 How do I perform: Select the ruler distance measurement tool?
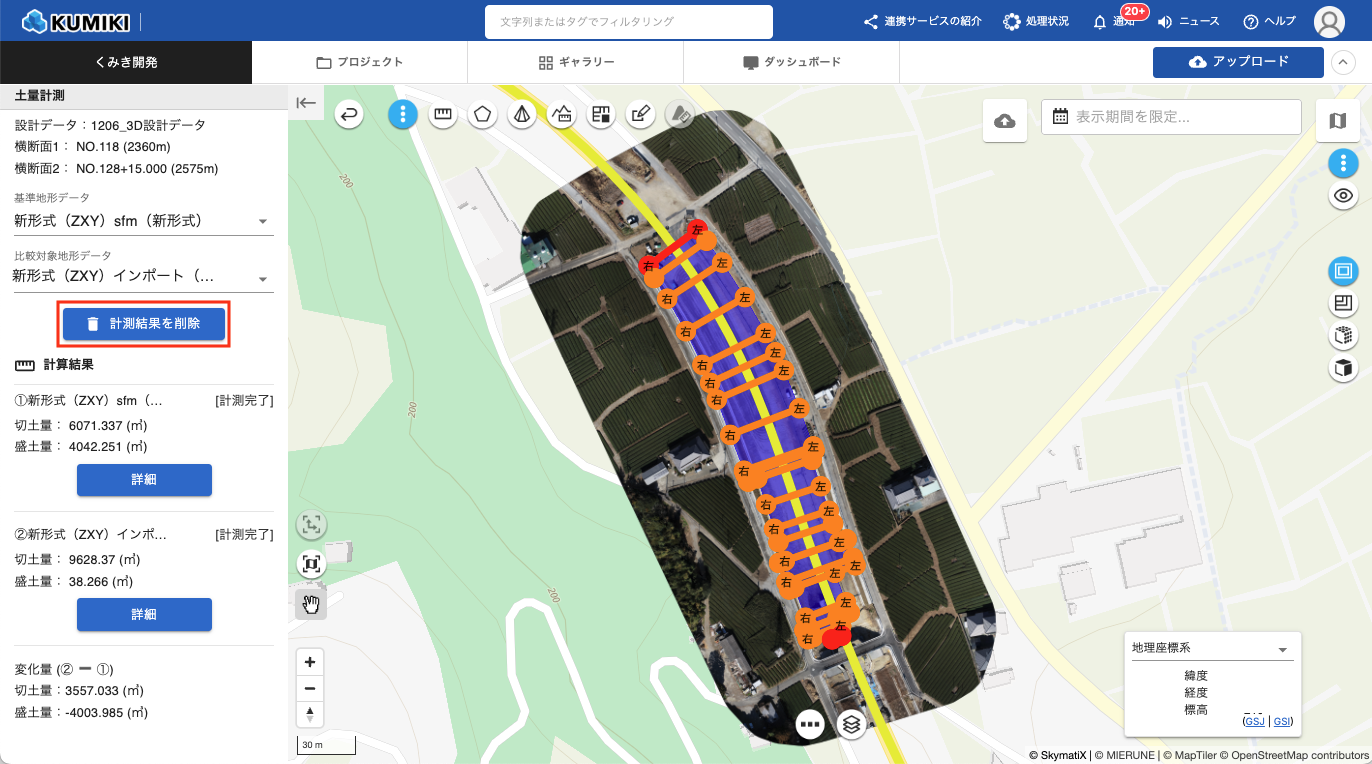pos(443,115)
